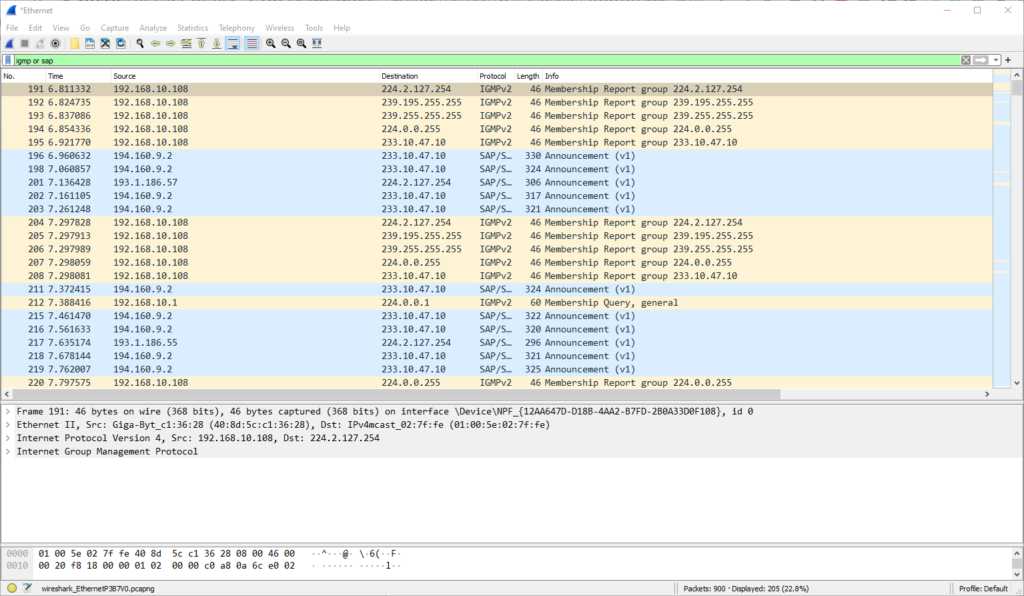Image resolution: width=1024 pixels, height=596 pixels.
Task: Add a display filter button
Action: [1008, 60]
